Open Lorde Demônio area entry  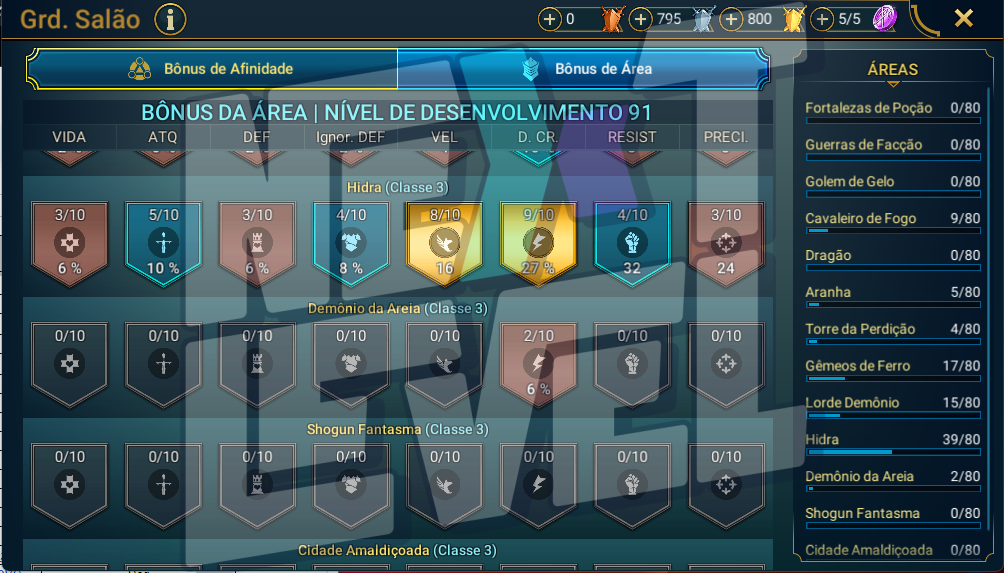(x=893, y=405)
